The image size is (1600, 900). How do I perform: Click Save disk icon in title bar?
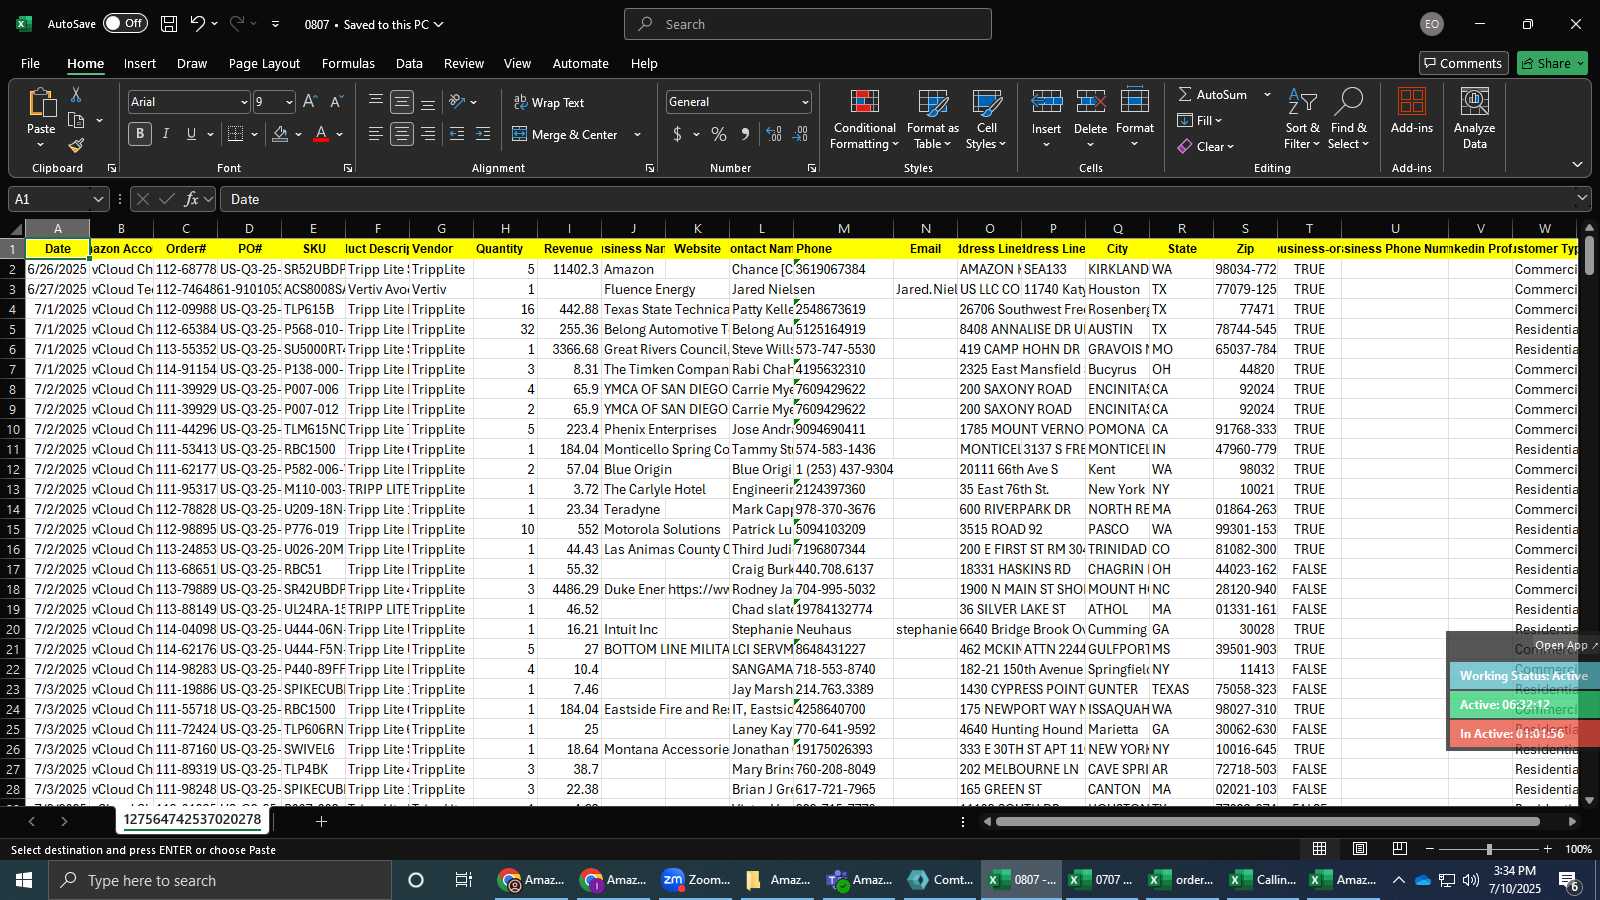click(169, 24)
